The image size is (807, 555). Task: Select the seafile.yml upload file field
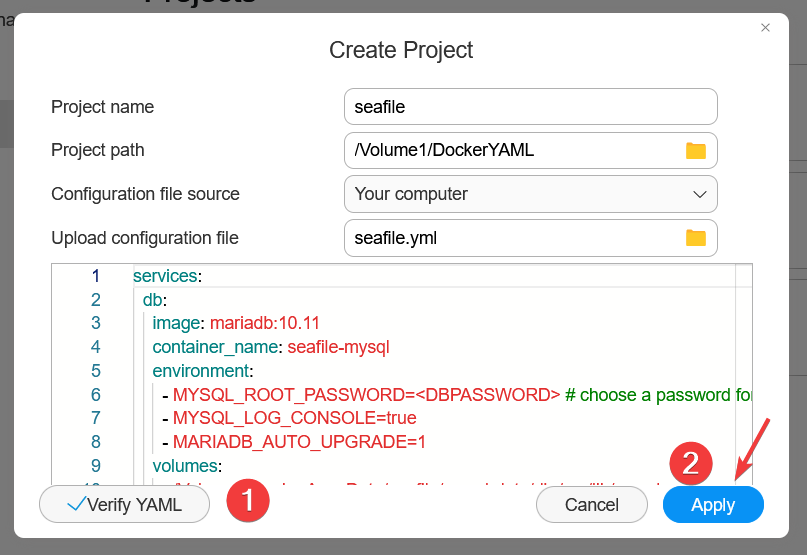coord(512,238)
